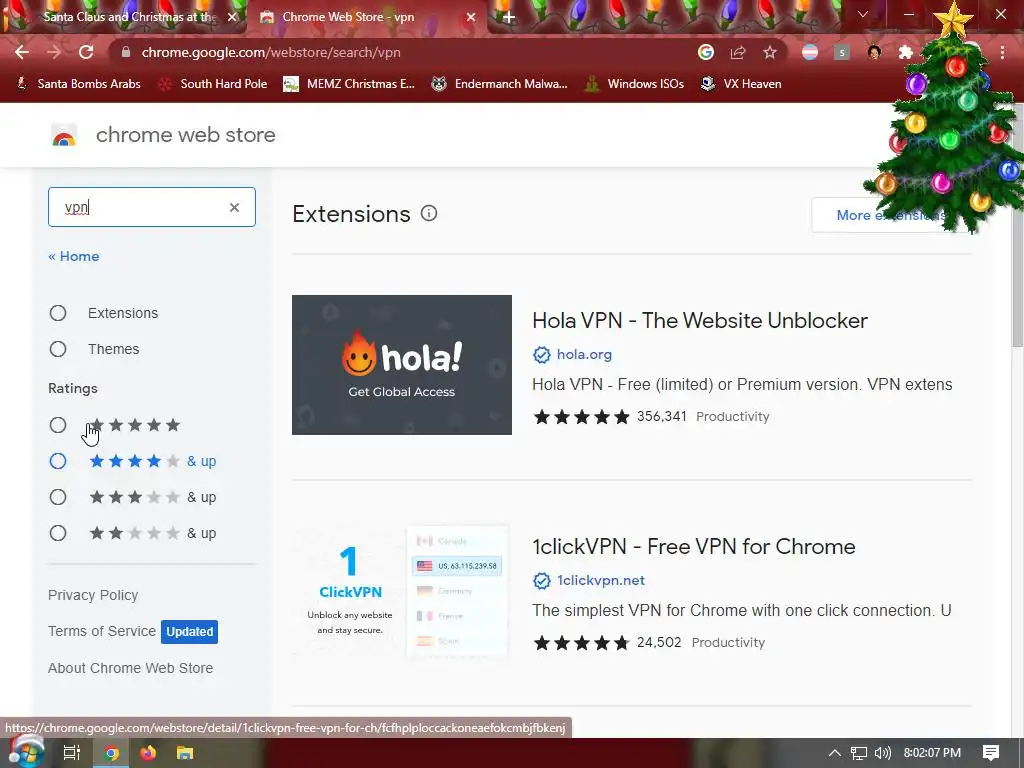Open the Privacy Policy link

(x=93, y=596)
